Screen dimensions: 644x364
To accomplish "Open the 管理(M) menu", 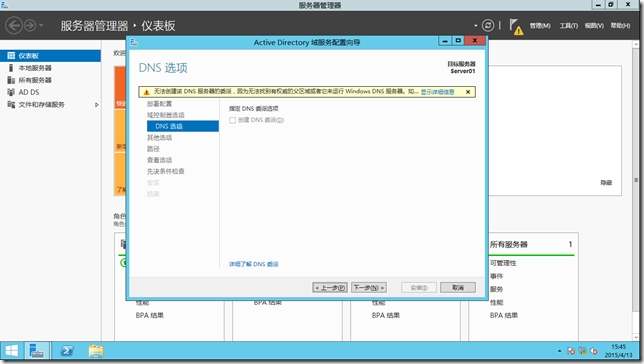I will (540, 25).
